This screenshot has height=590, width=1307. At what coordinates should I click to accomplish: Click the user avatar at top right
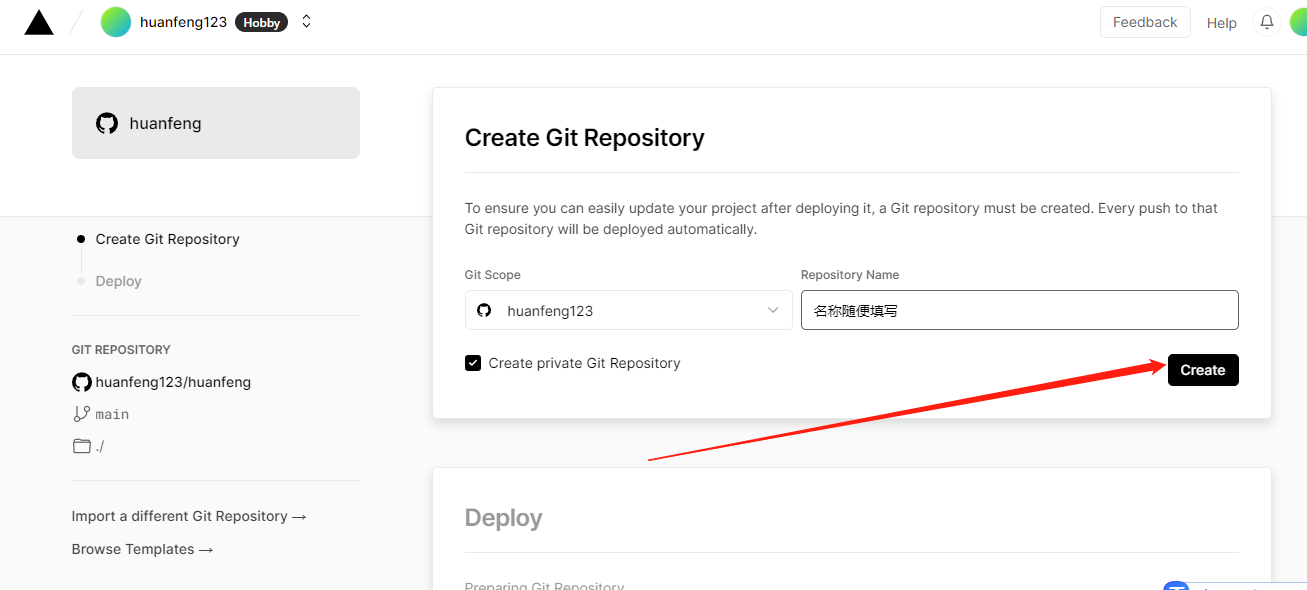pos(1298,22)
